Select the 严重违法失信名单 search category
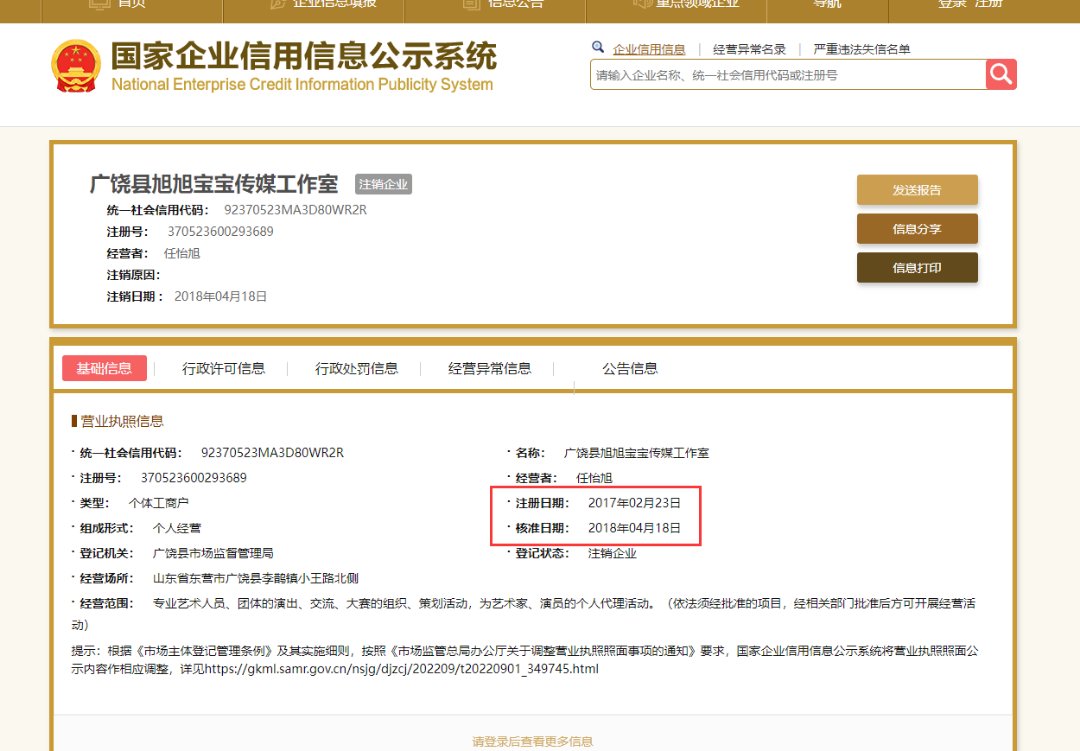The width and height of the screenshot is (1080, 751). [x=861, y=49]
